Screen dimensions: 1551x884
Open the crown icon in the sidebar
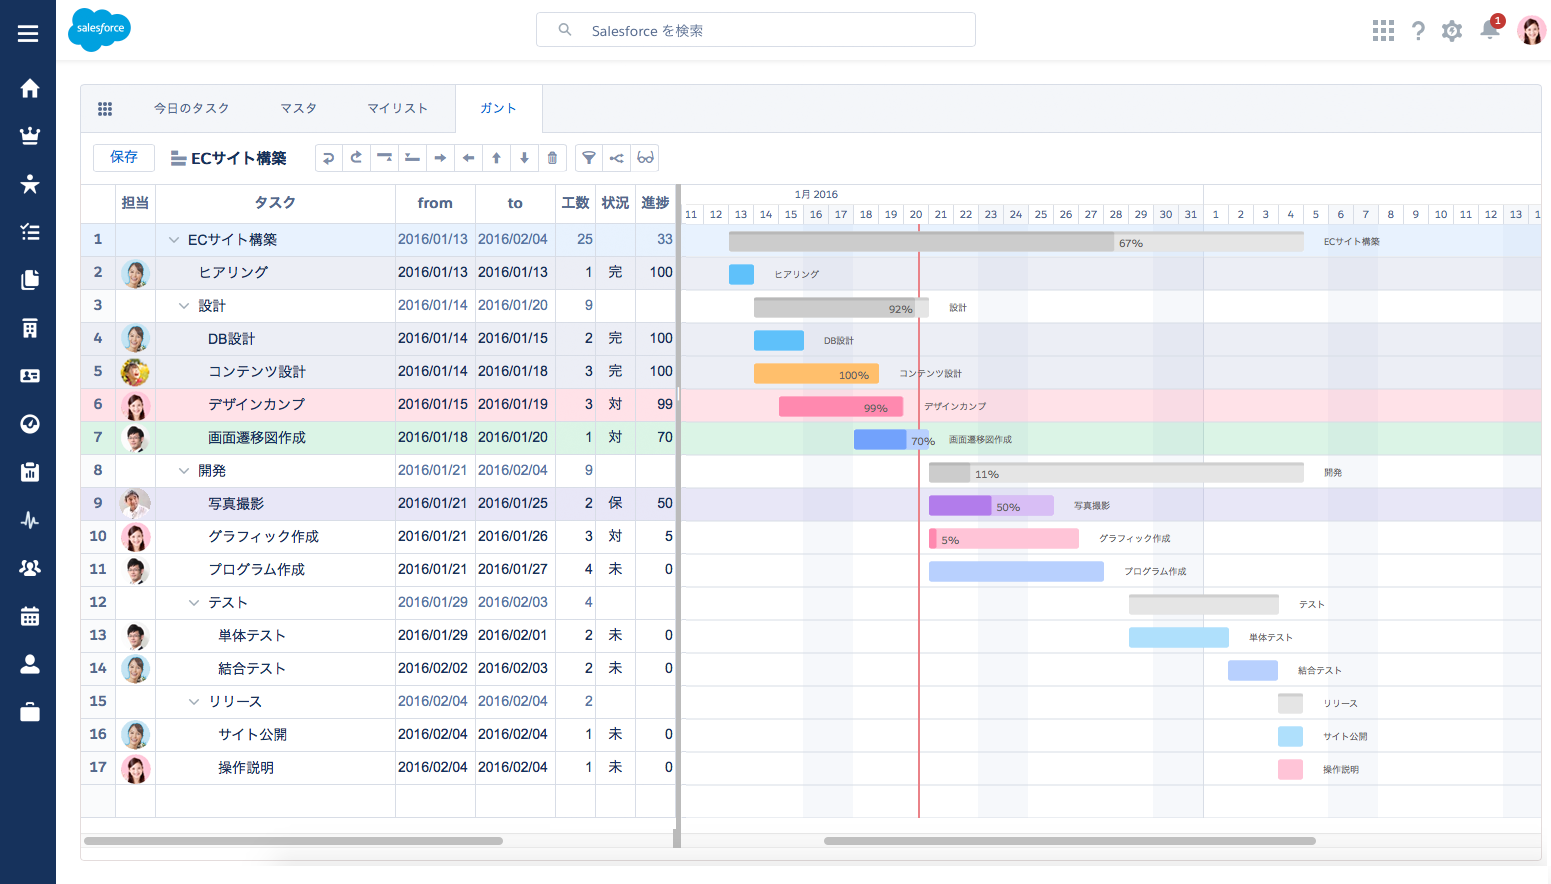30,136
